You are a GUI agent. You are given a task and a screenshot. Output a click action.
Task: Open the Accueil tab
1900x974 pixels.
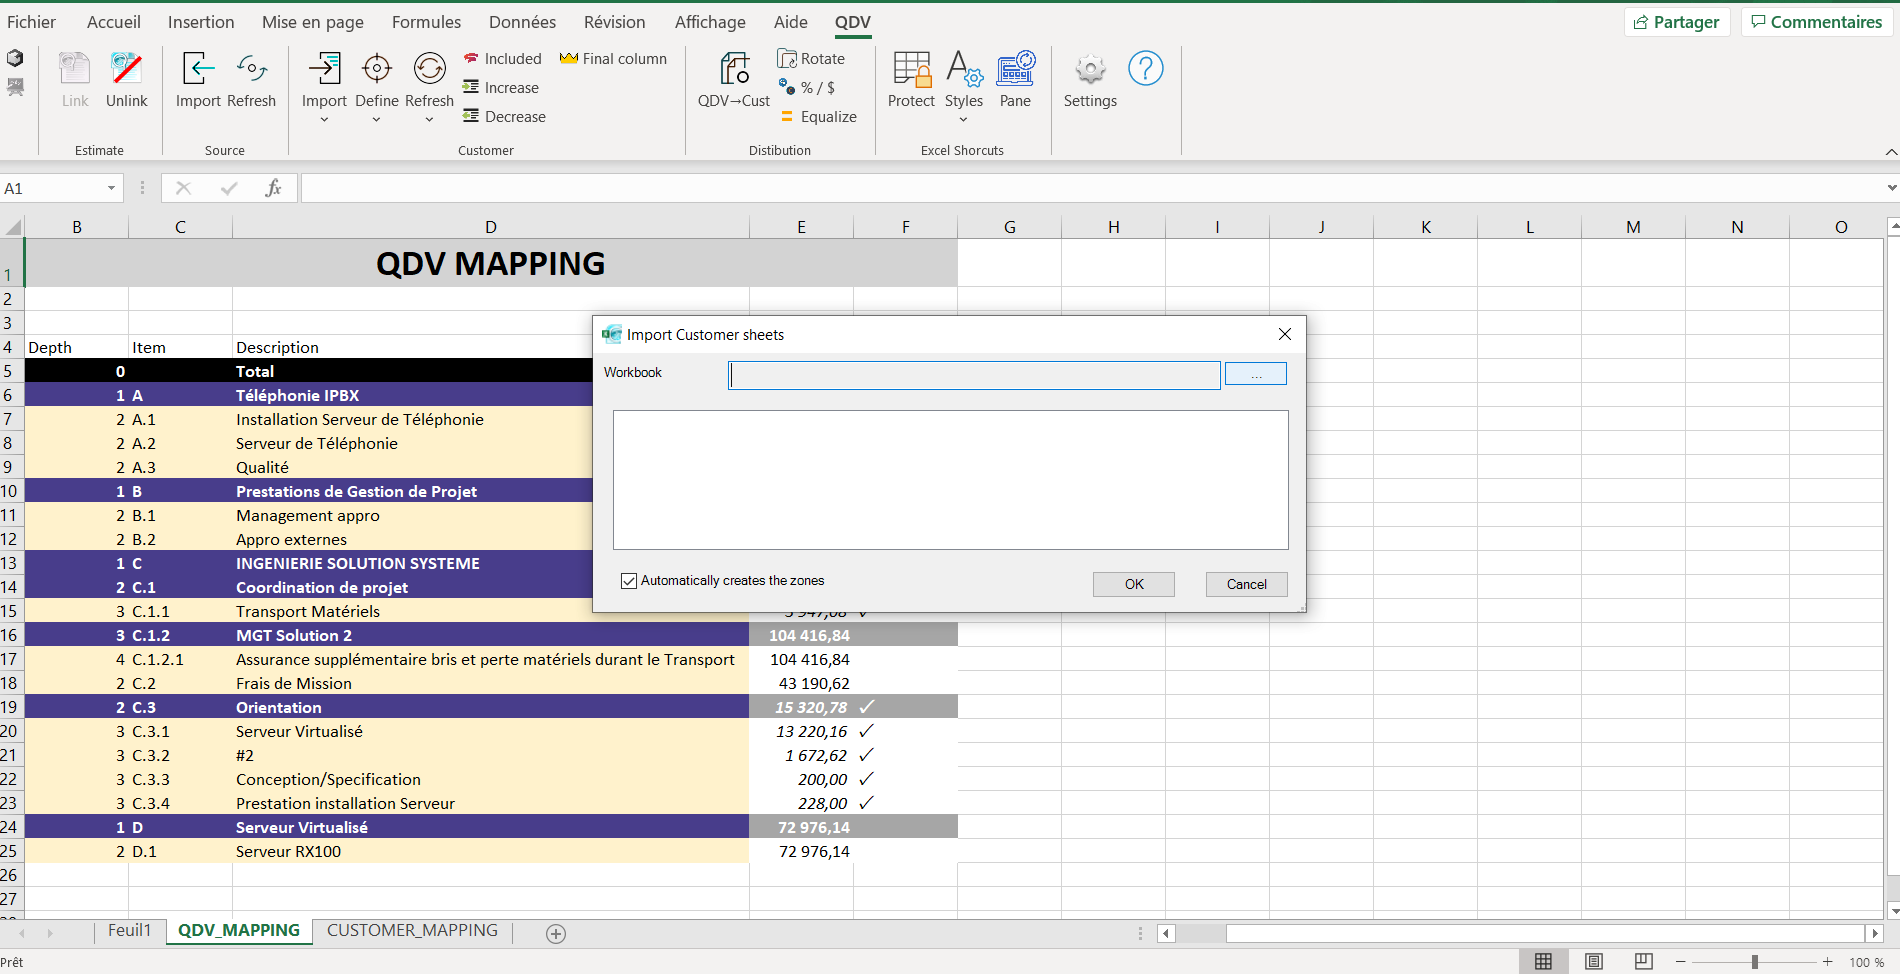[x=114, y=22]
